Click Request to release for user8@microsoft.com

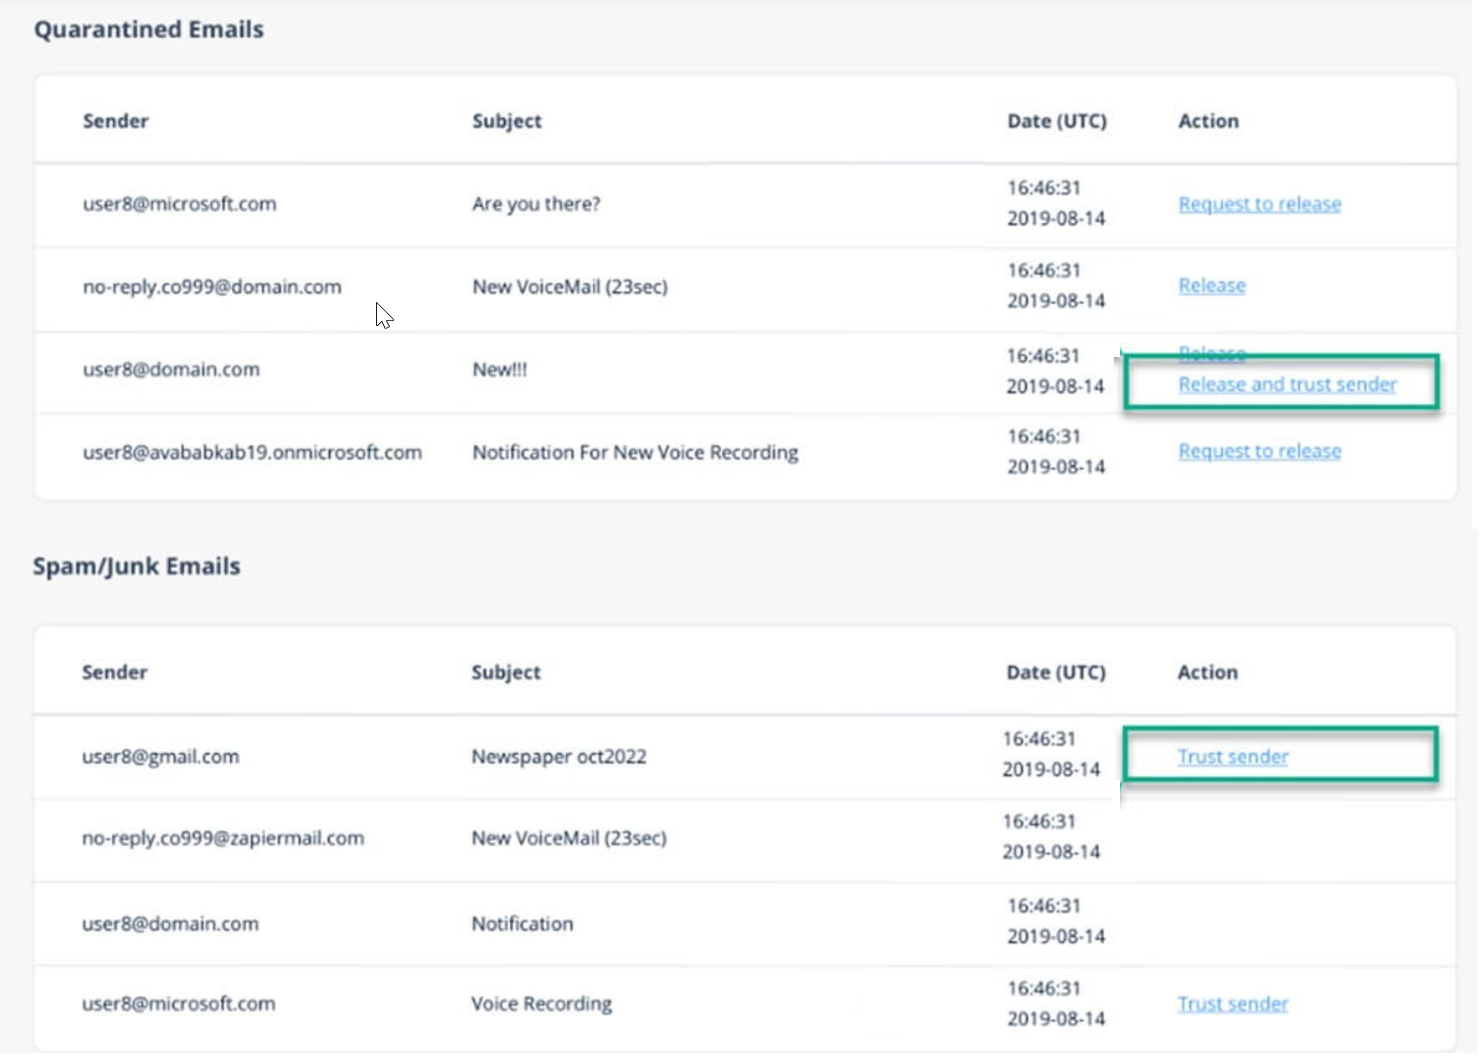(1259, 204)
